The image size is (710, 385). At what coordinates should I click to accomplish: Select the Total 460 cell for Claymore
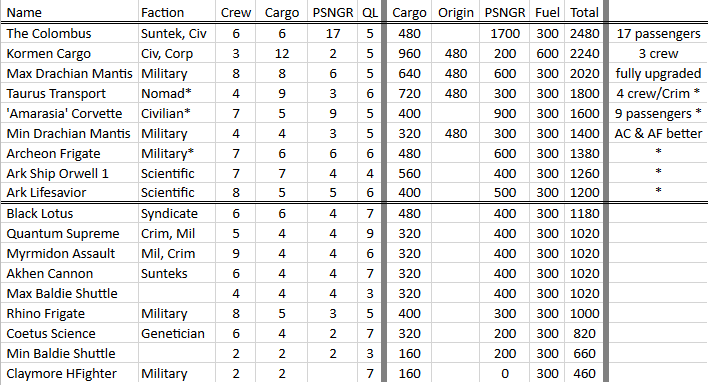coord(584,373)
